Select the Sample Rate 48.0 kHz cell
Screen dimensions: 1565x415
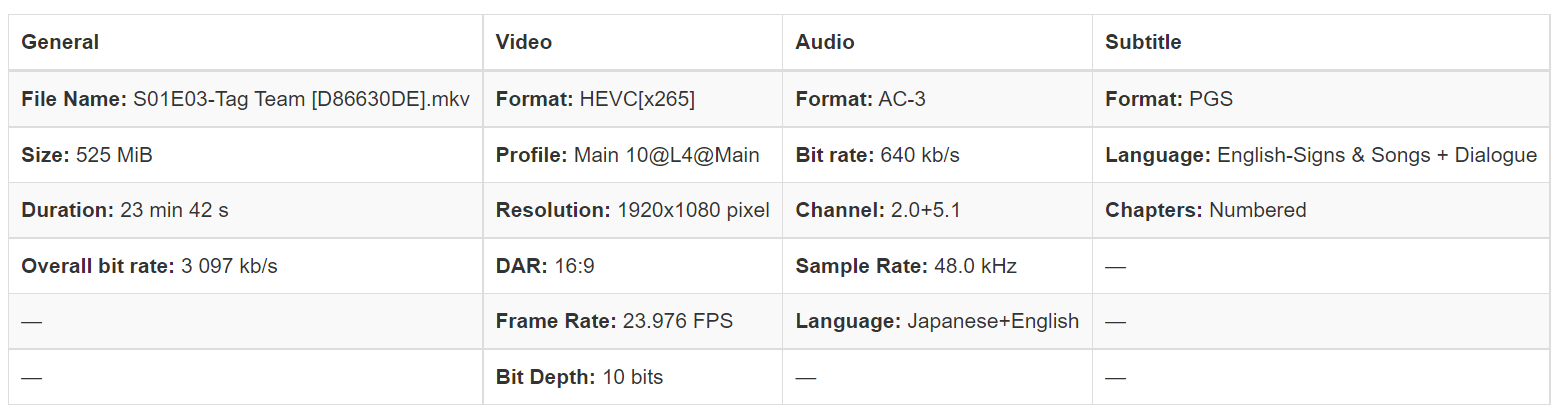[x=906, y=266]
